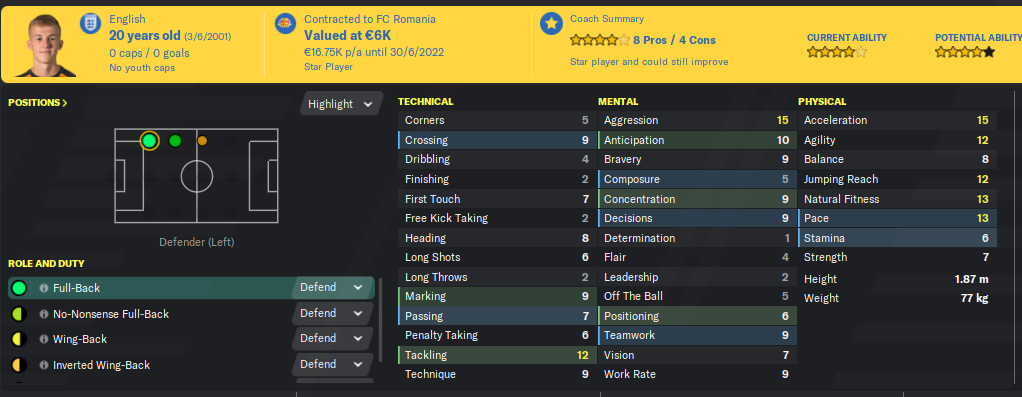1022x397 pixels.
Task: Open Full-Back duty Defend dropdown
Action: point(332,287)
